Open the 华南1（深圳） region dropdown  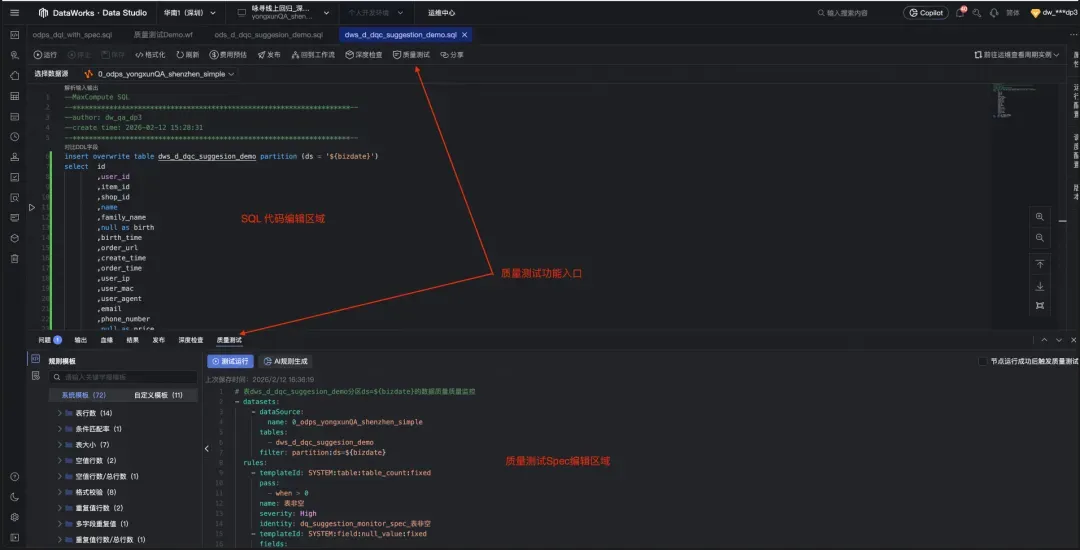coord(190,12)
